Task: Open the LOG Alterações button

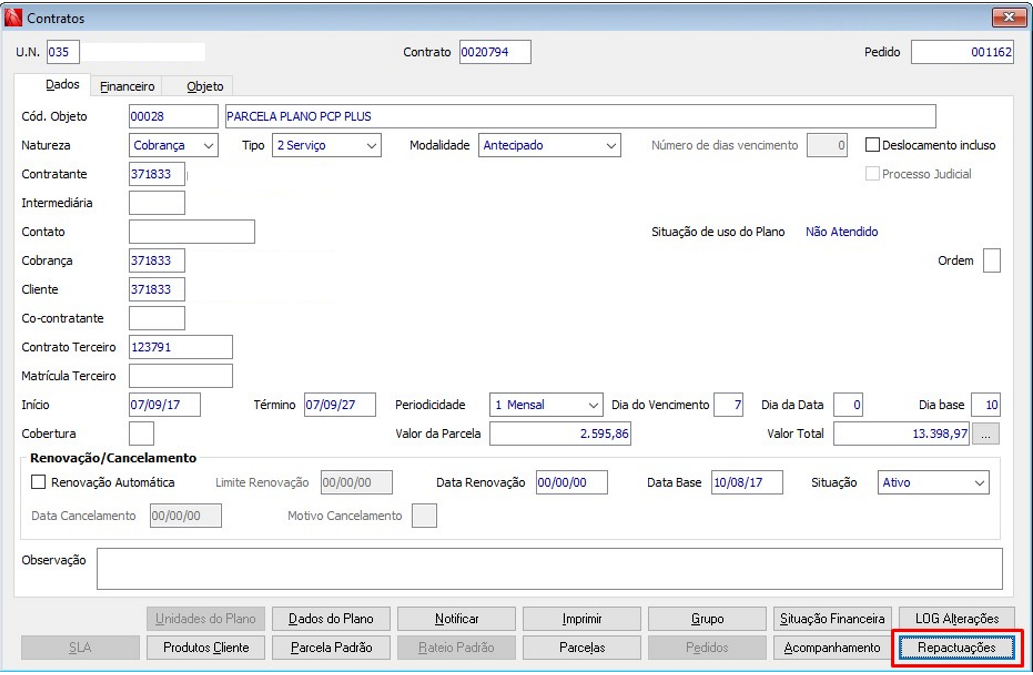Action: 957,618
